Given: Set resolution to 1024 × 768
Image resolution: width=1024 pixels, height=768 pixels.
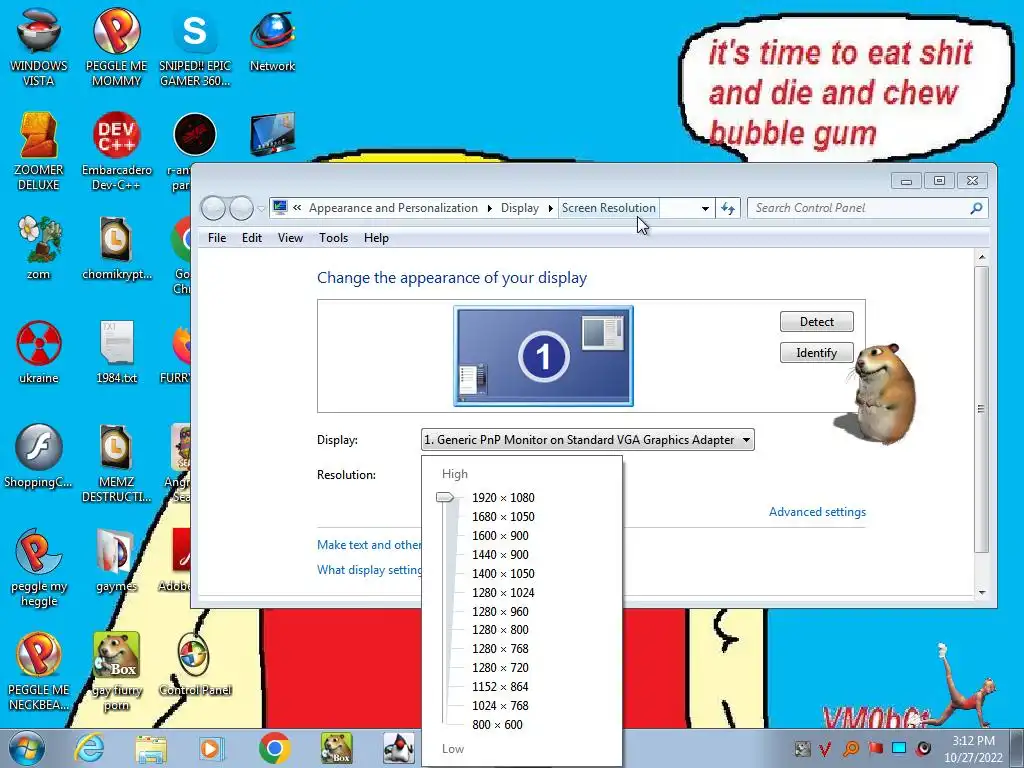Looking at the screenshot, I should [x=500, y=705].
